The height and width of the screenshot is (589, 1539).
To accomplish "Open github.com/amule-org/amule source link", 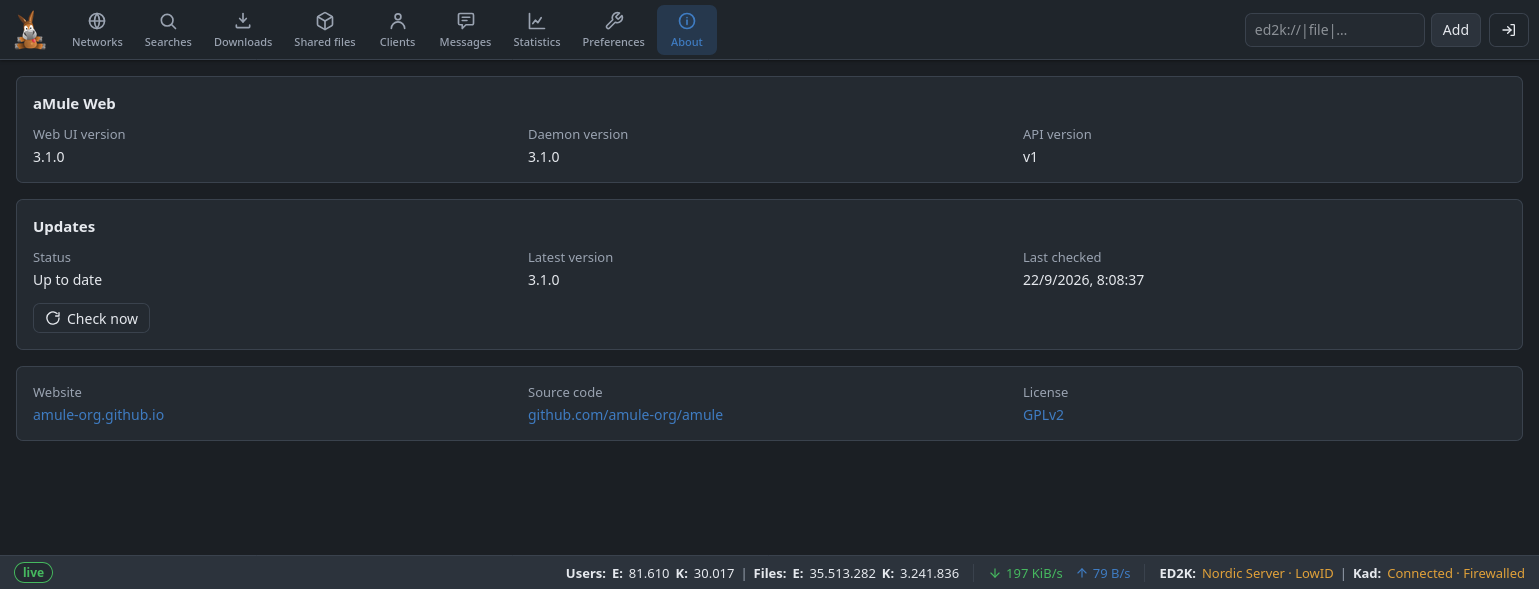I will (625, 415).
